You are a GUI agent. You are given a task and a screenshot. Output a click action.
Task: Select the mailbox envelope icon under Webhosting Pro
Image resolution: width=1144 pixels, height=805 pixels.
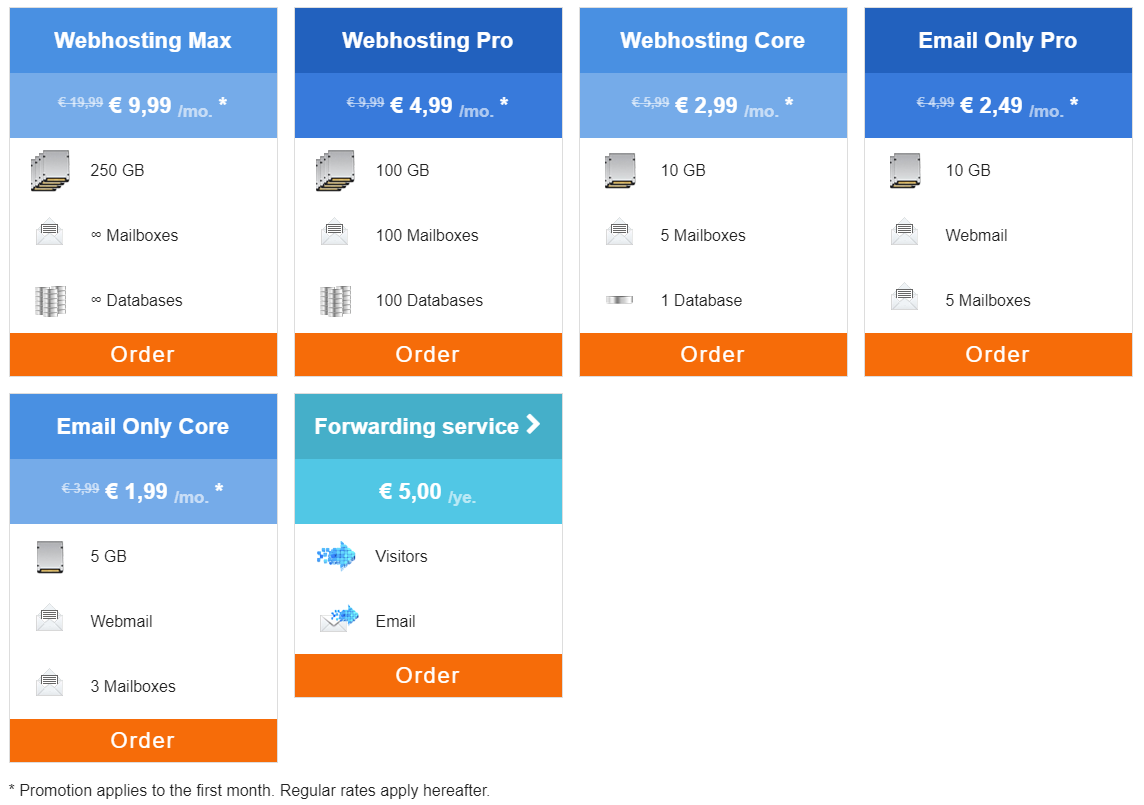[x=334, y=235]
